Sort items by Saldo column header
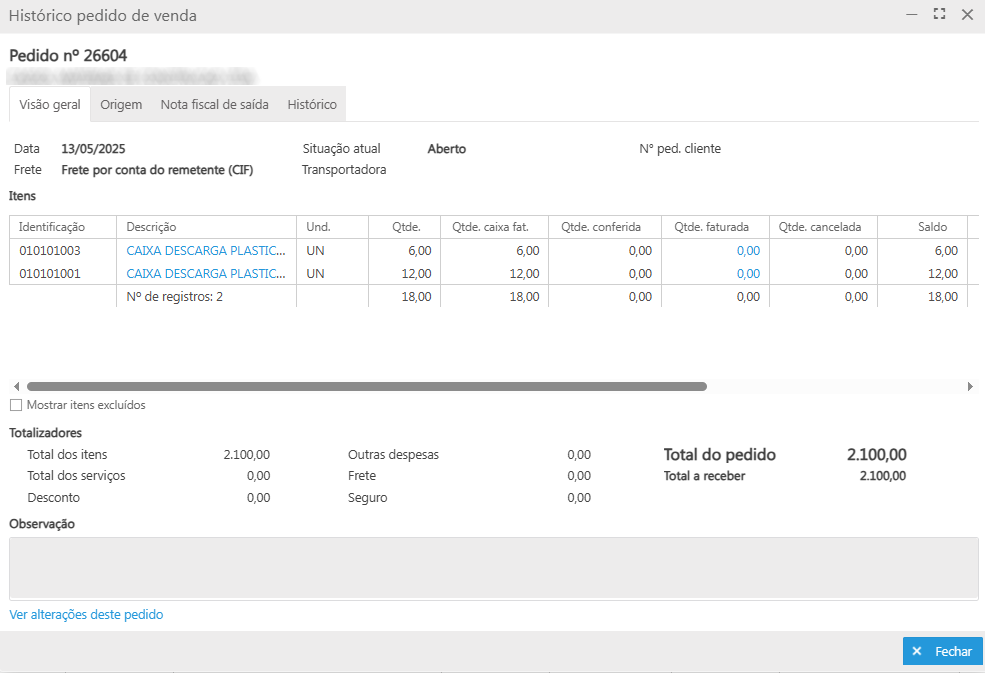Viewport: 985px width, 673px height. pyautogui.click(x=931, y=227)
